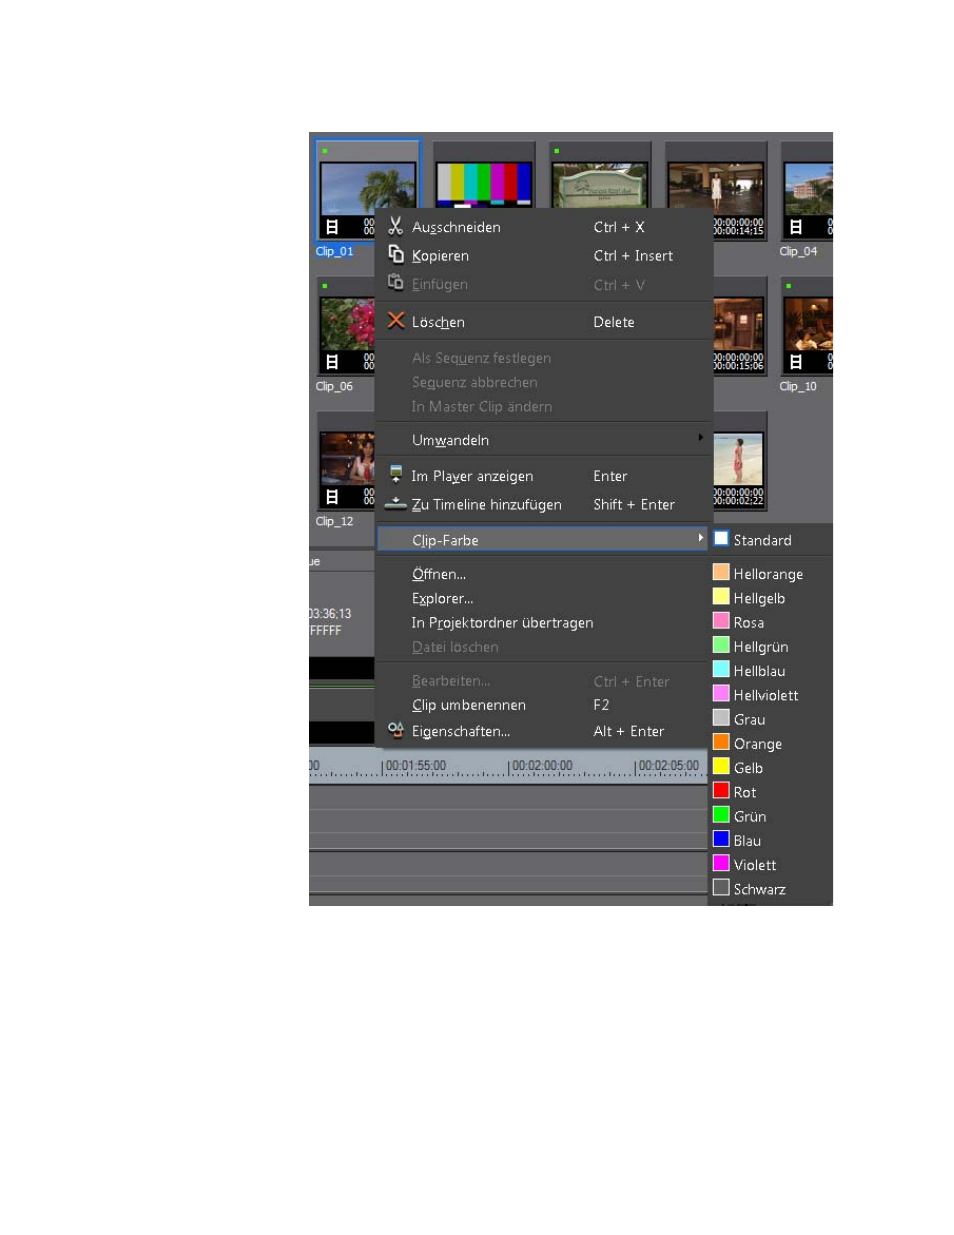
Task: Click the paste icon beside Einfügen
Action: (x=396, y=283)
